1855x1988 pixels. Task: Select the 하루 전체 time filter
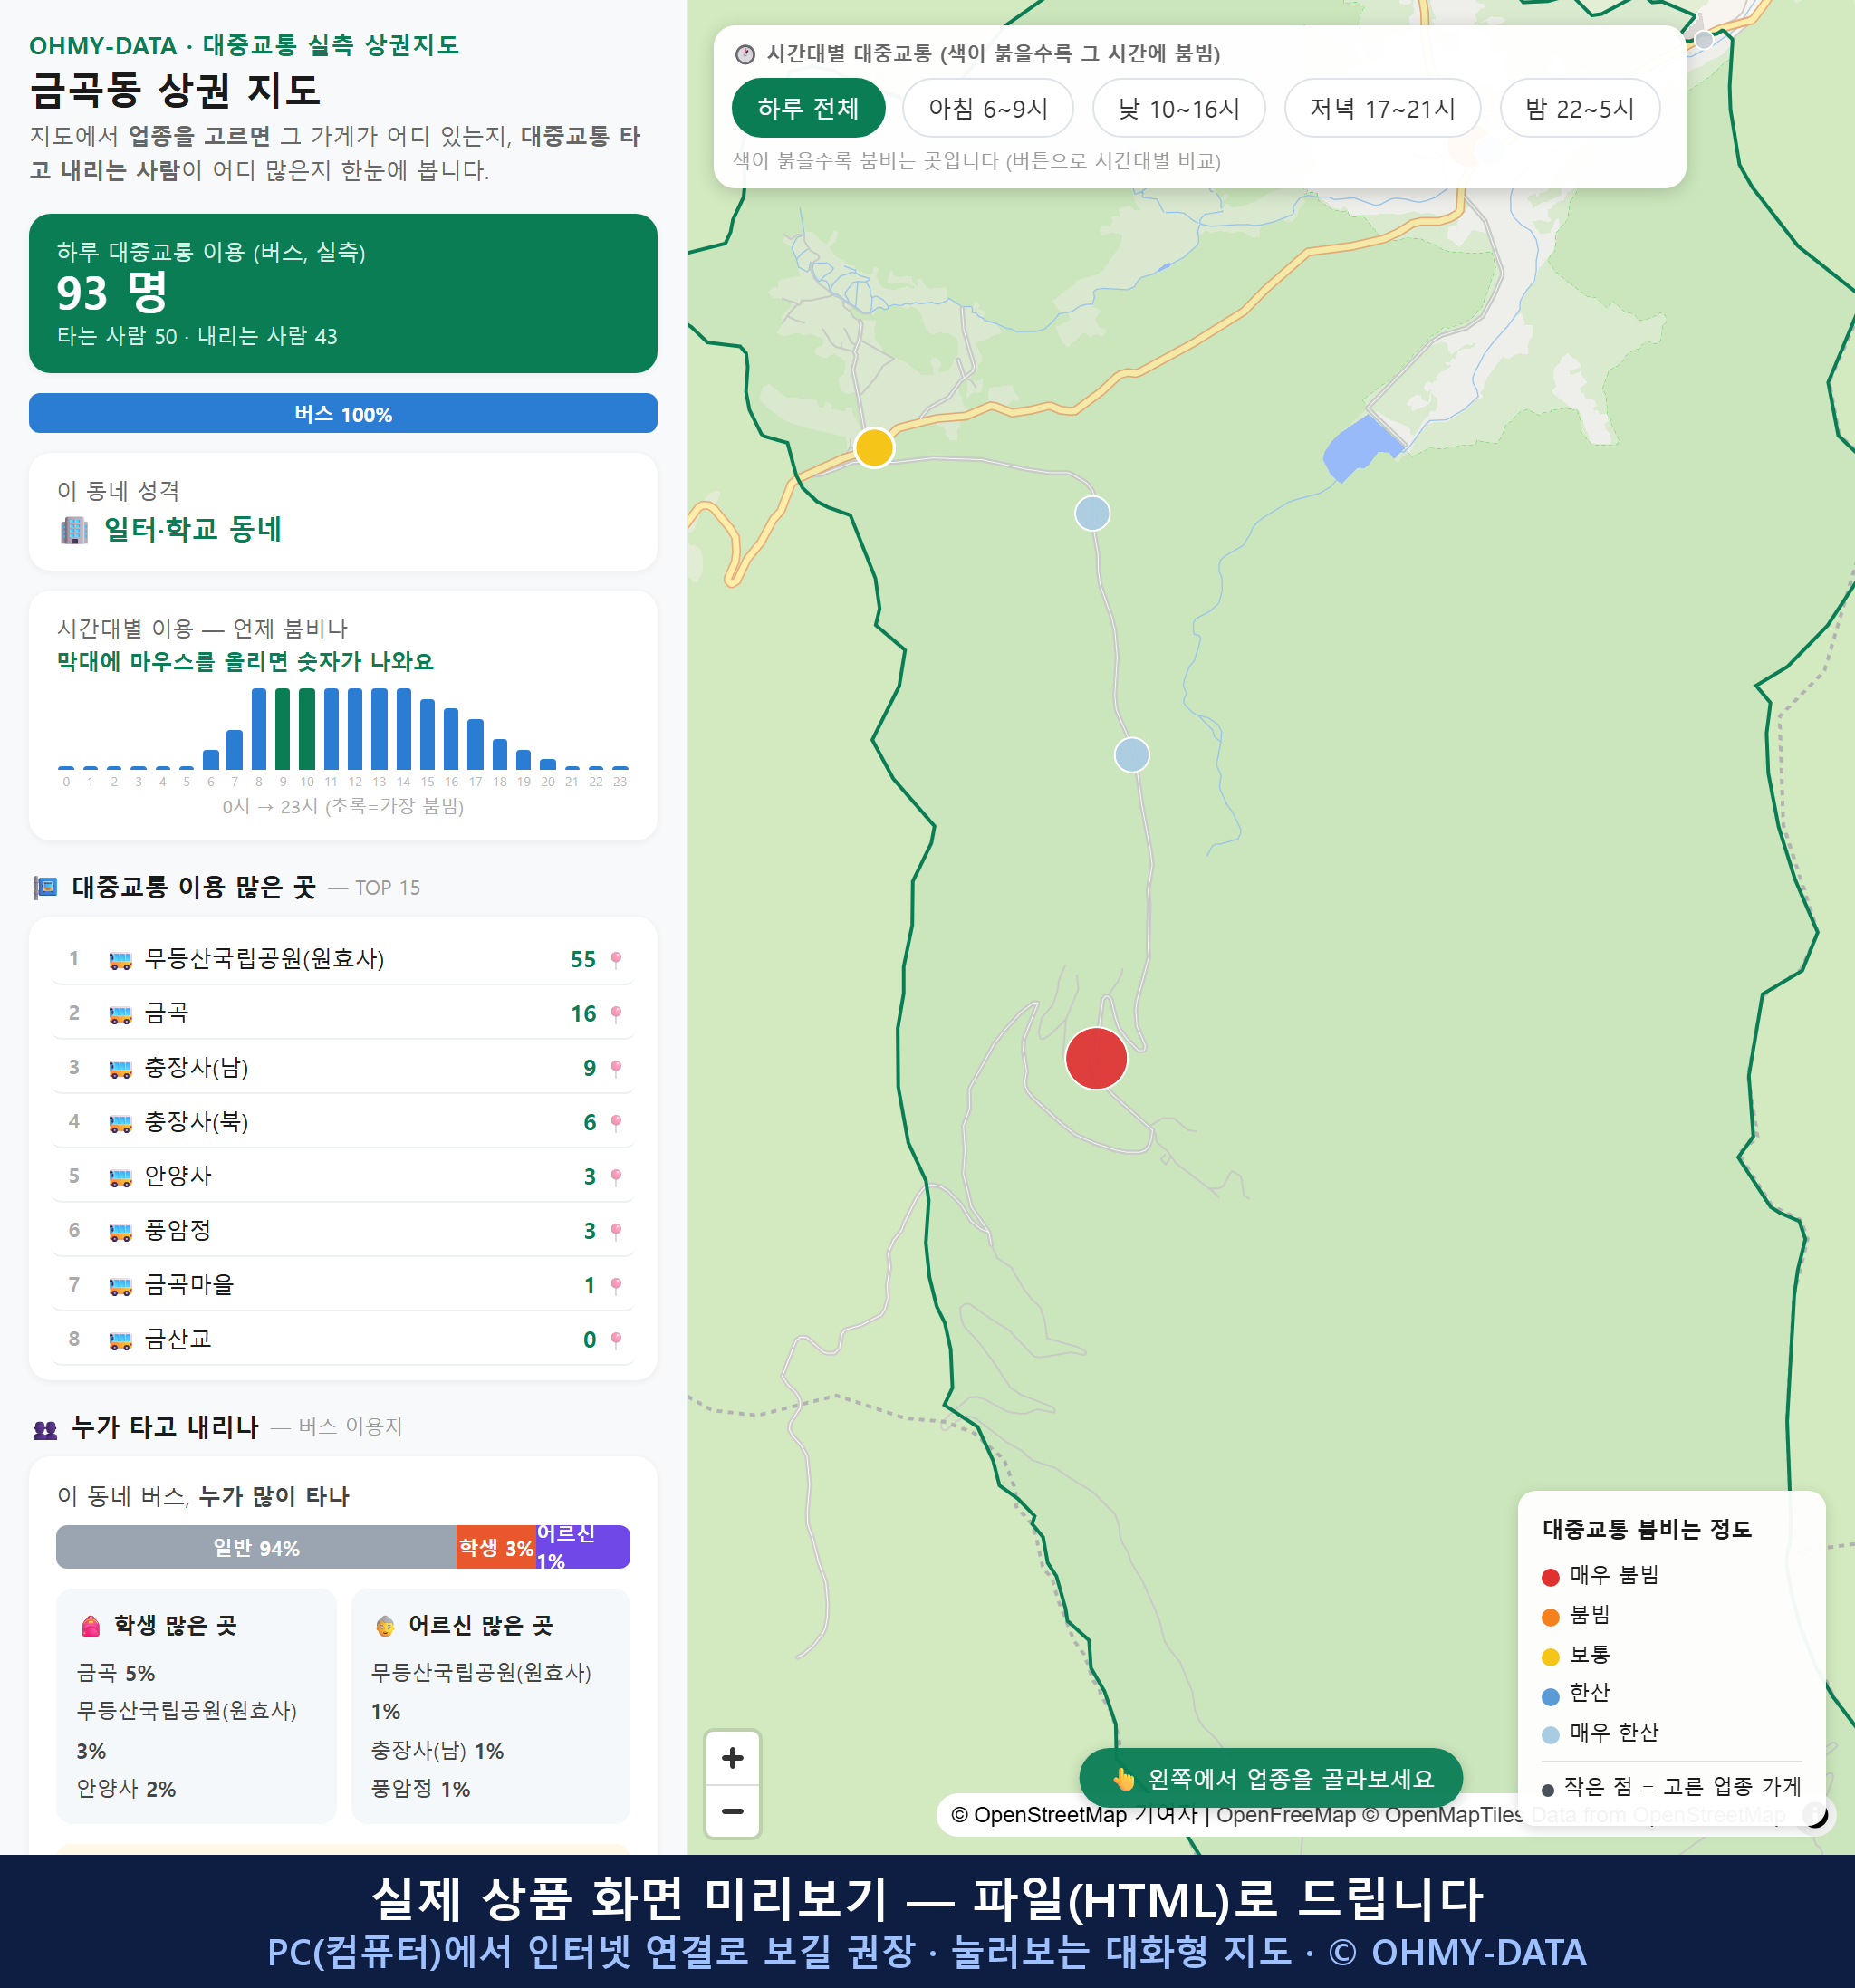coord(808,108)
